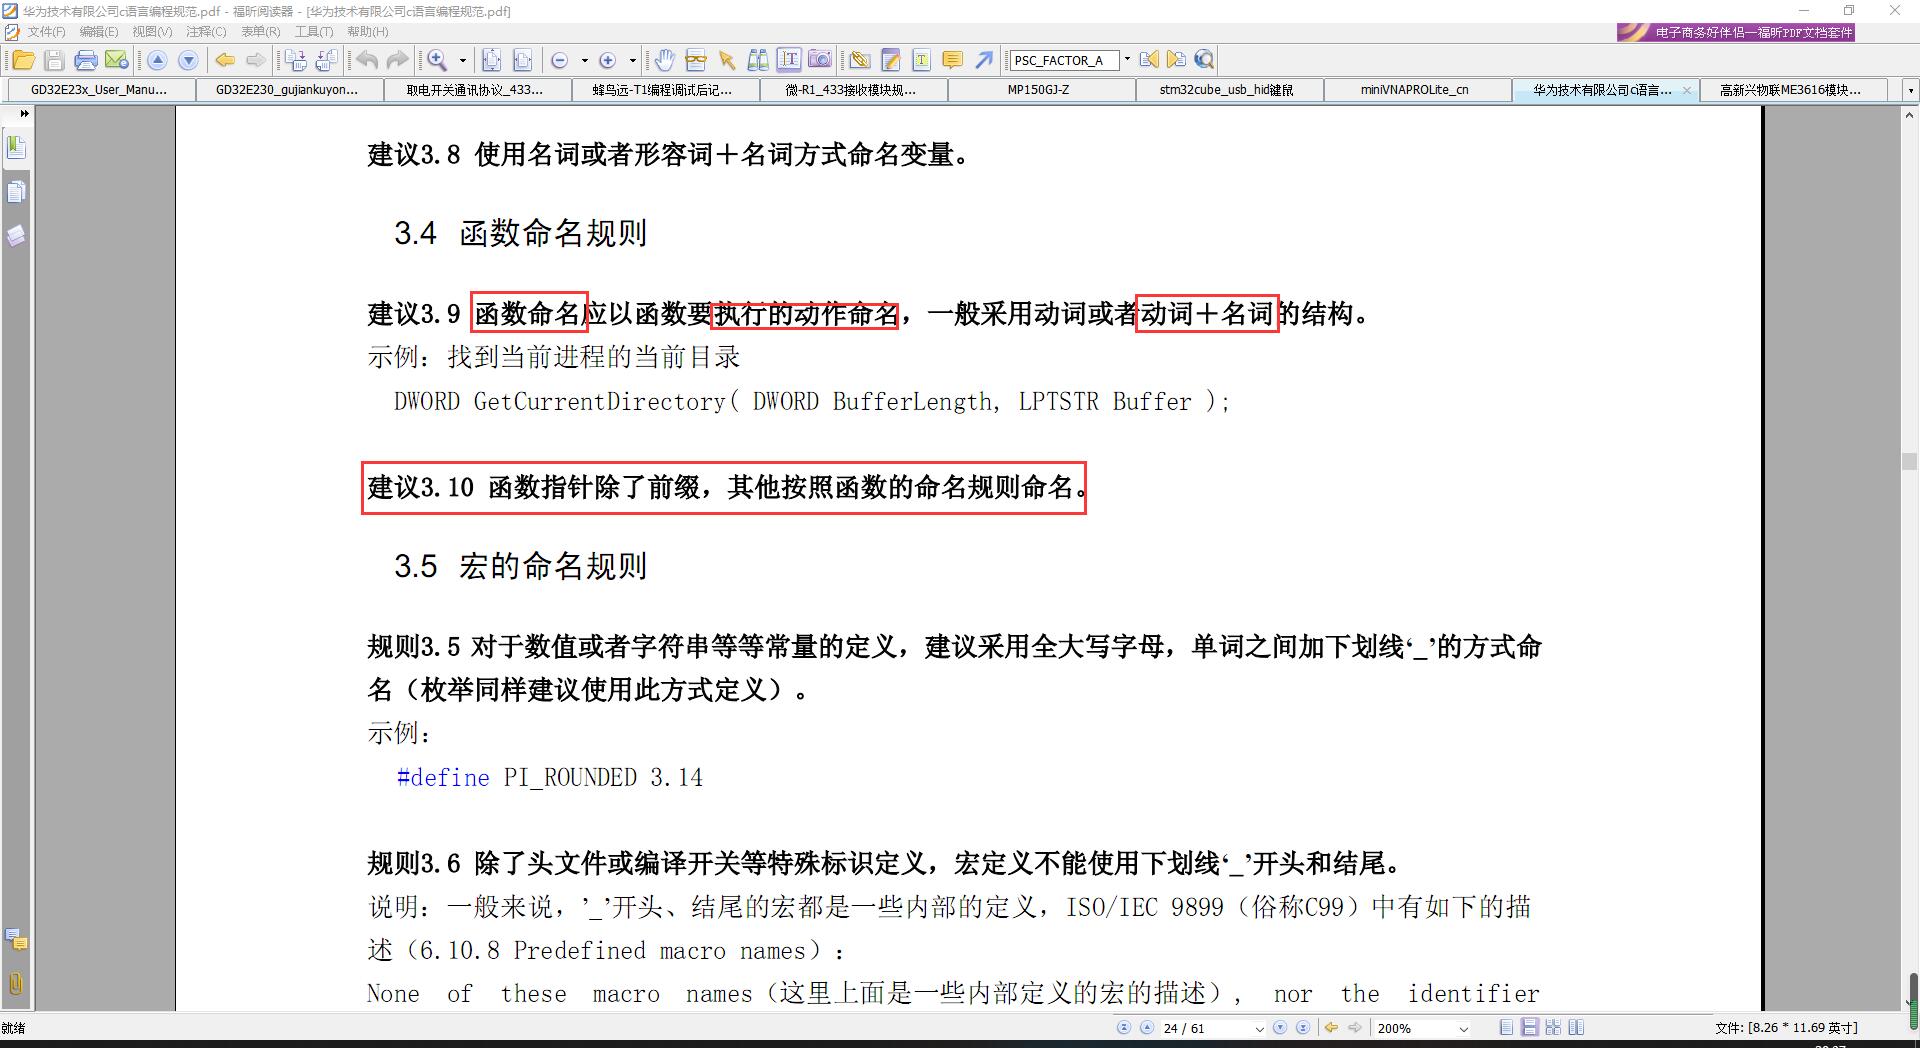The image size is (1920, 1048).
Task: Switch to facing pages view mode
Action: point(1553,1027)
